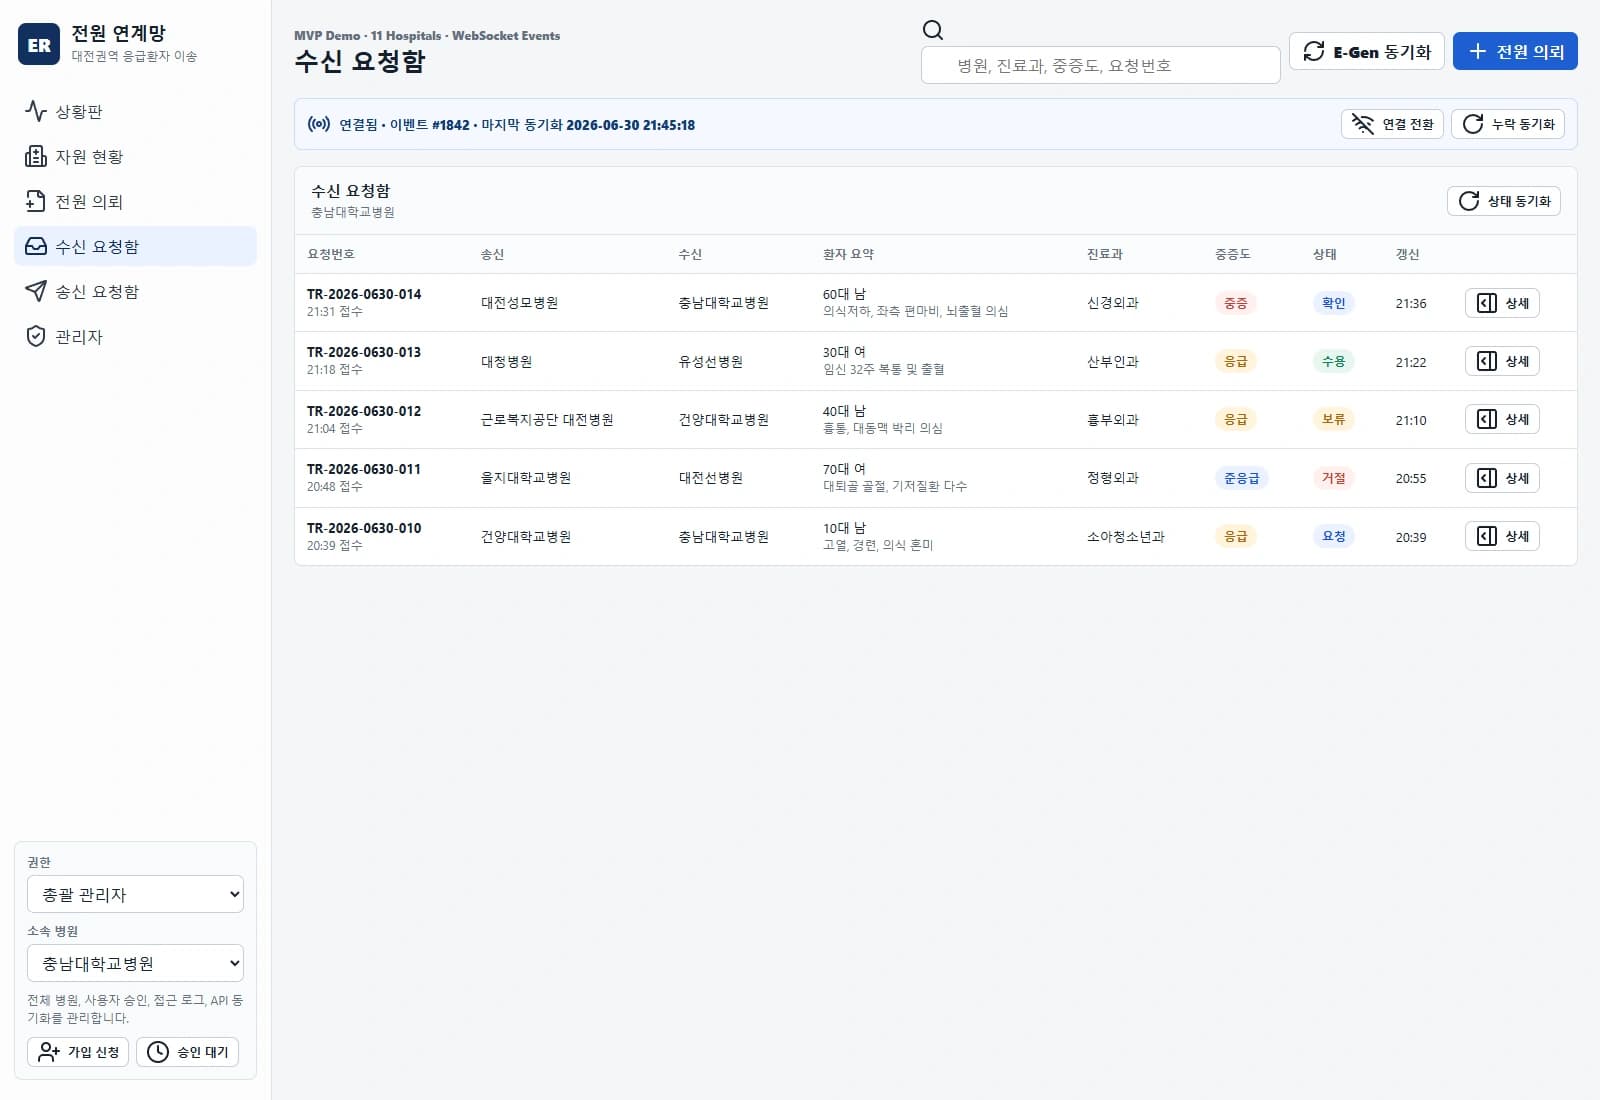This screenshot has width=1600, height=1100.
Task: Click the 보류 status badge
Action: (x=1334, y=419)
